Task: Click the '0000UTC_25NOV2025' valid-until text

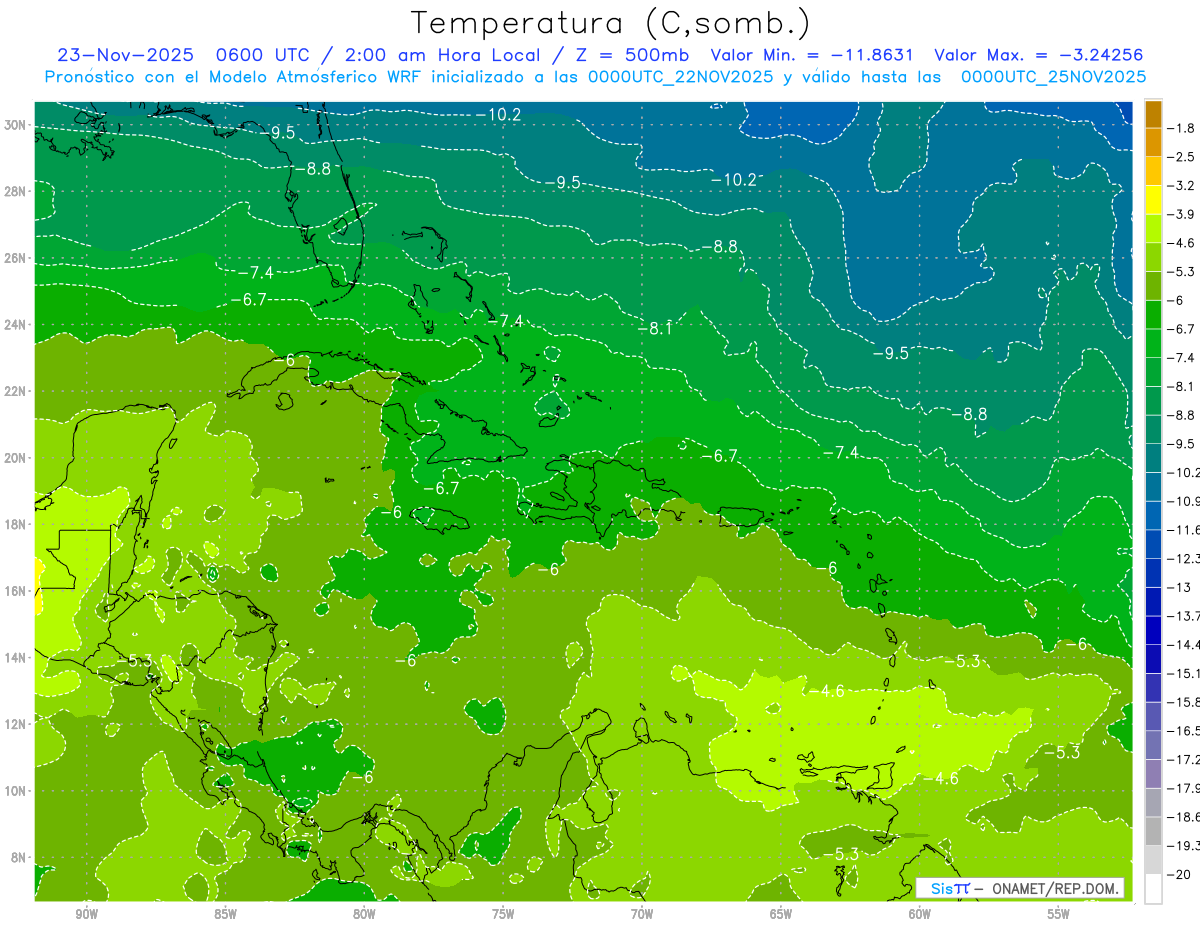Action: pos(1053,77)
